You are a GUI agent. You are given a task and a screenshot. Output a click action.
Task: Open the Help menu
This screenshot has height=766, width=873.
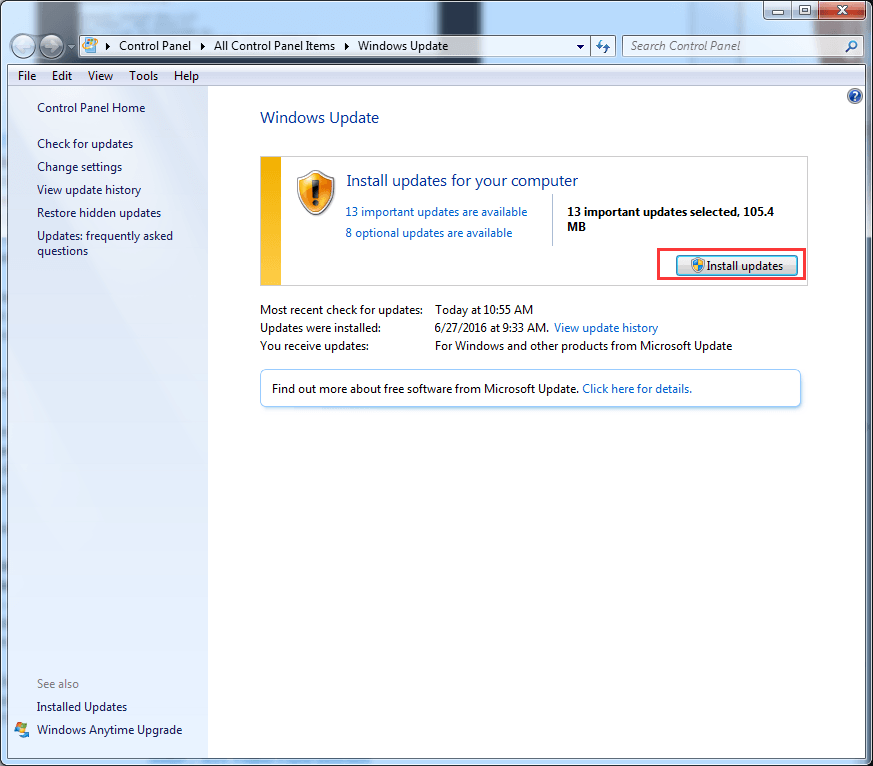pyautogui.click(x=186, y=76)
